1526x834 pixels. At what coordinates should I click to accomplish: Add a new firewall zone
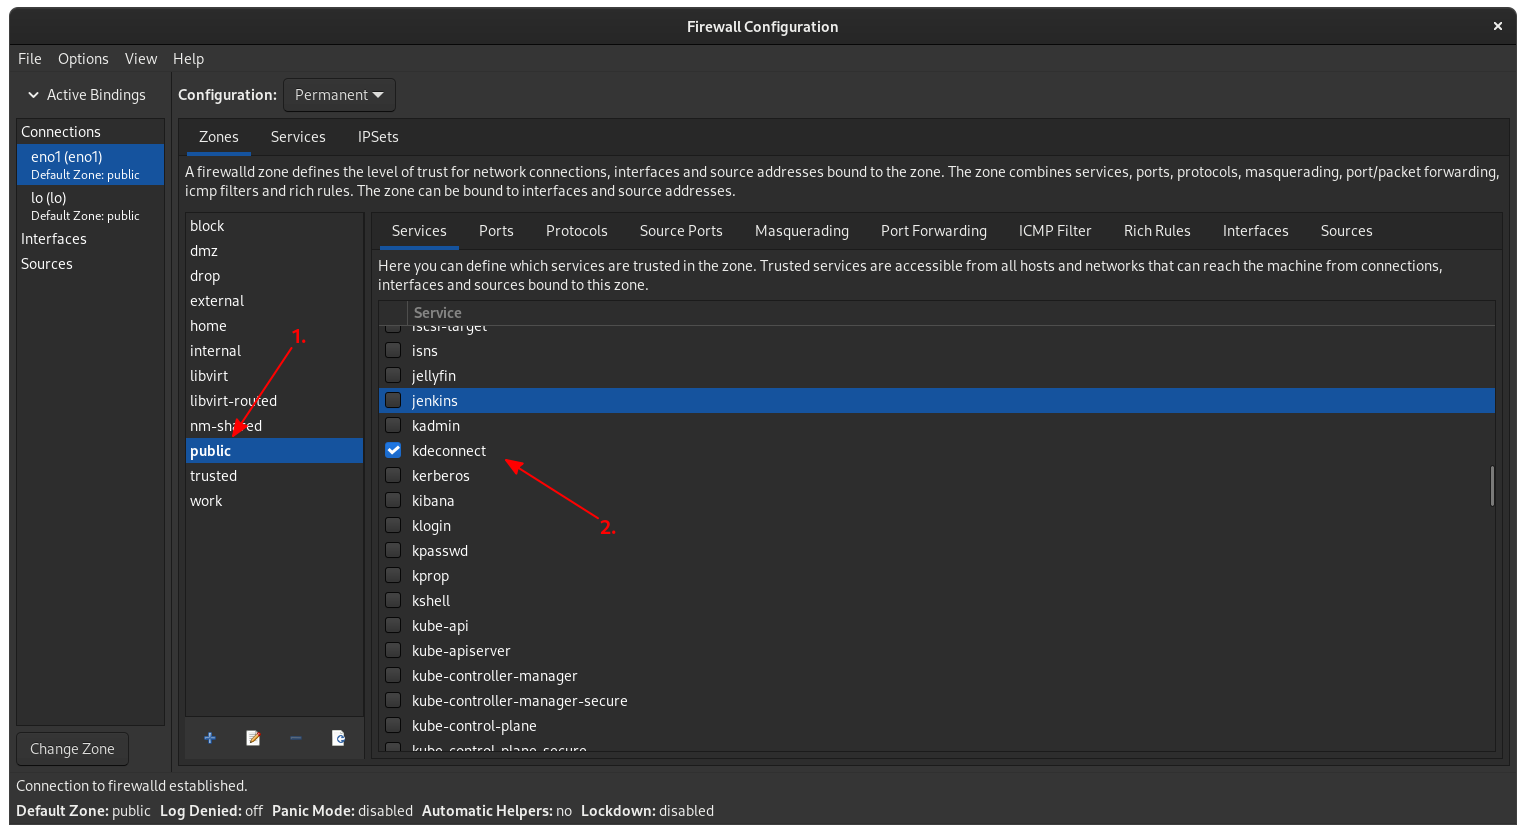click(x=209, y=737)
